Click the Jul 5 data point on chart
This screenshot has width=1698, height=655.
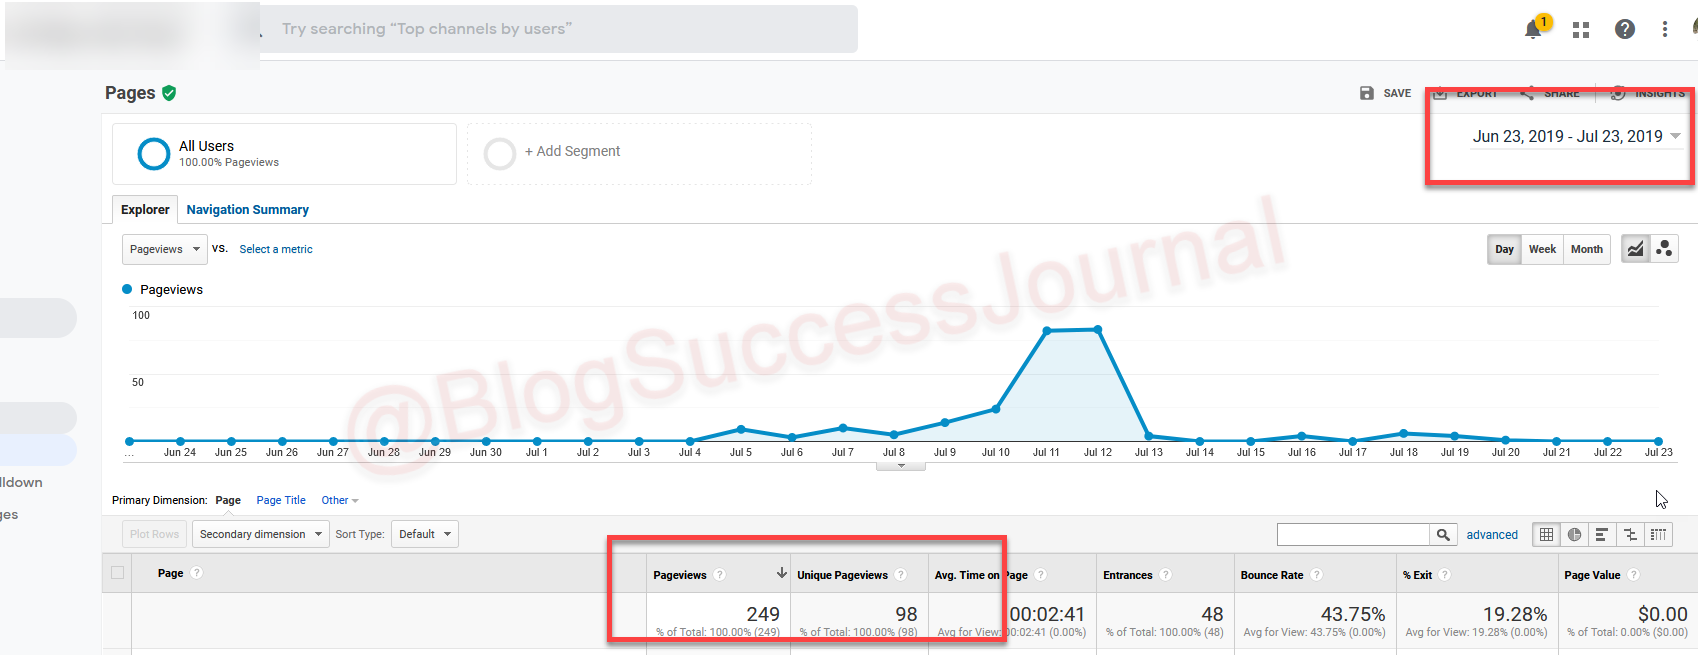[x=741, y=429]
